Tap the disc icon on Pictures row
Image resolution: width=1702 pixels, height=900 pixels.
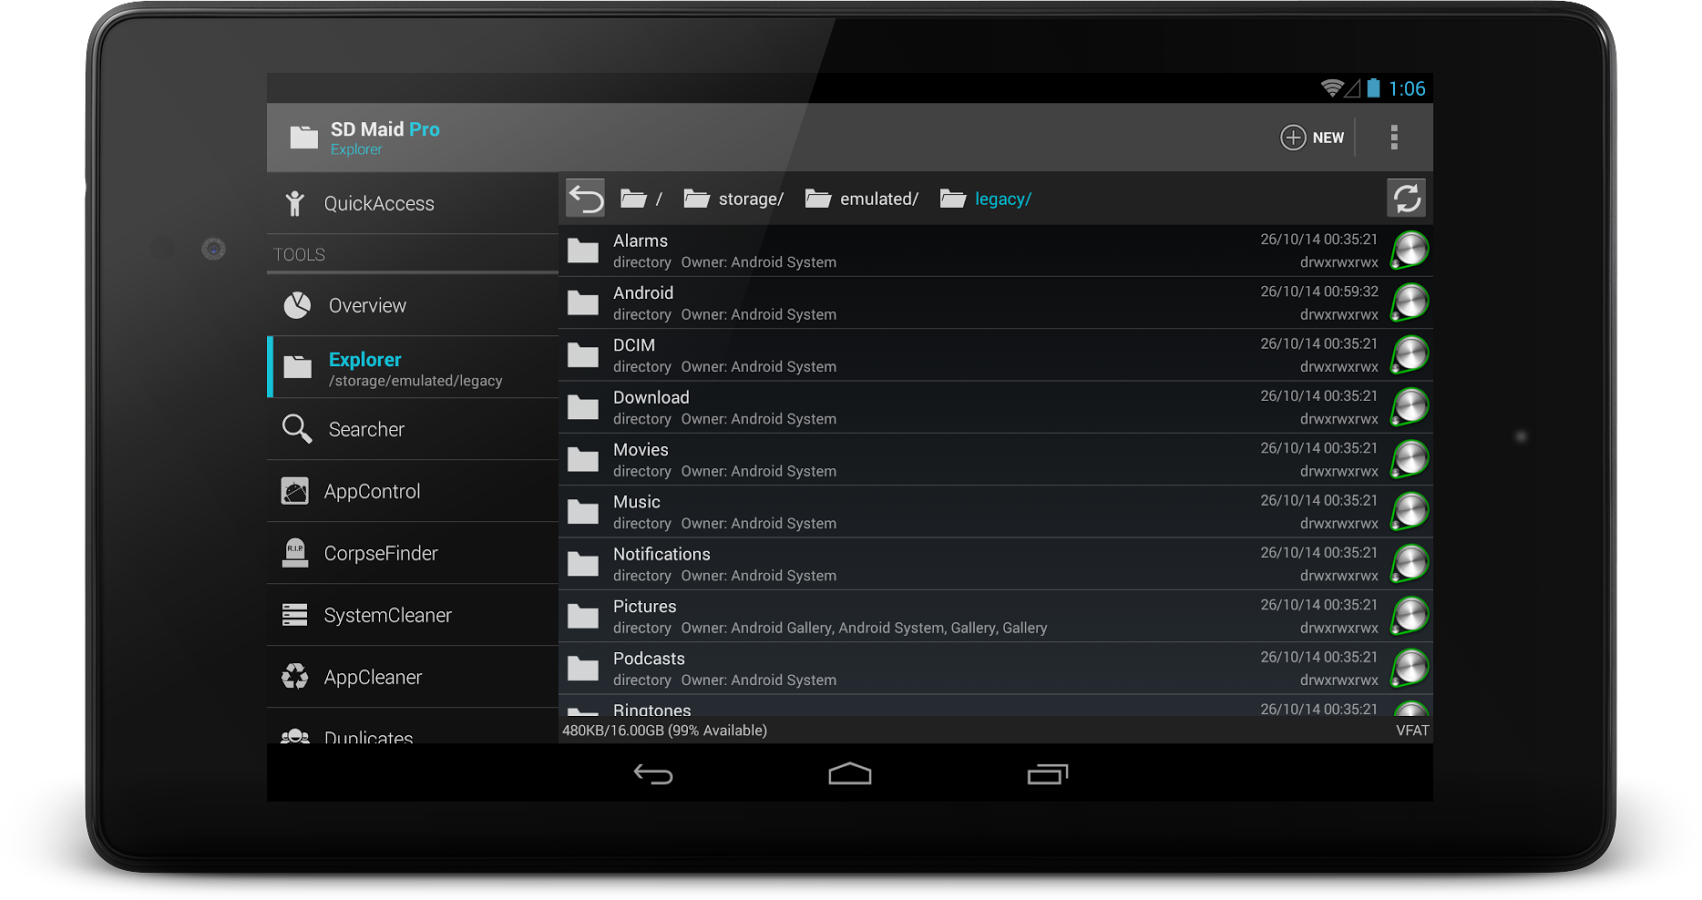pyautogui.click(x=1410, y=615)
